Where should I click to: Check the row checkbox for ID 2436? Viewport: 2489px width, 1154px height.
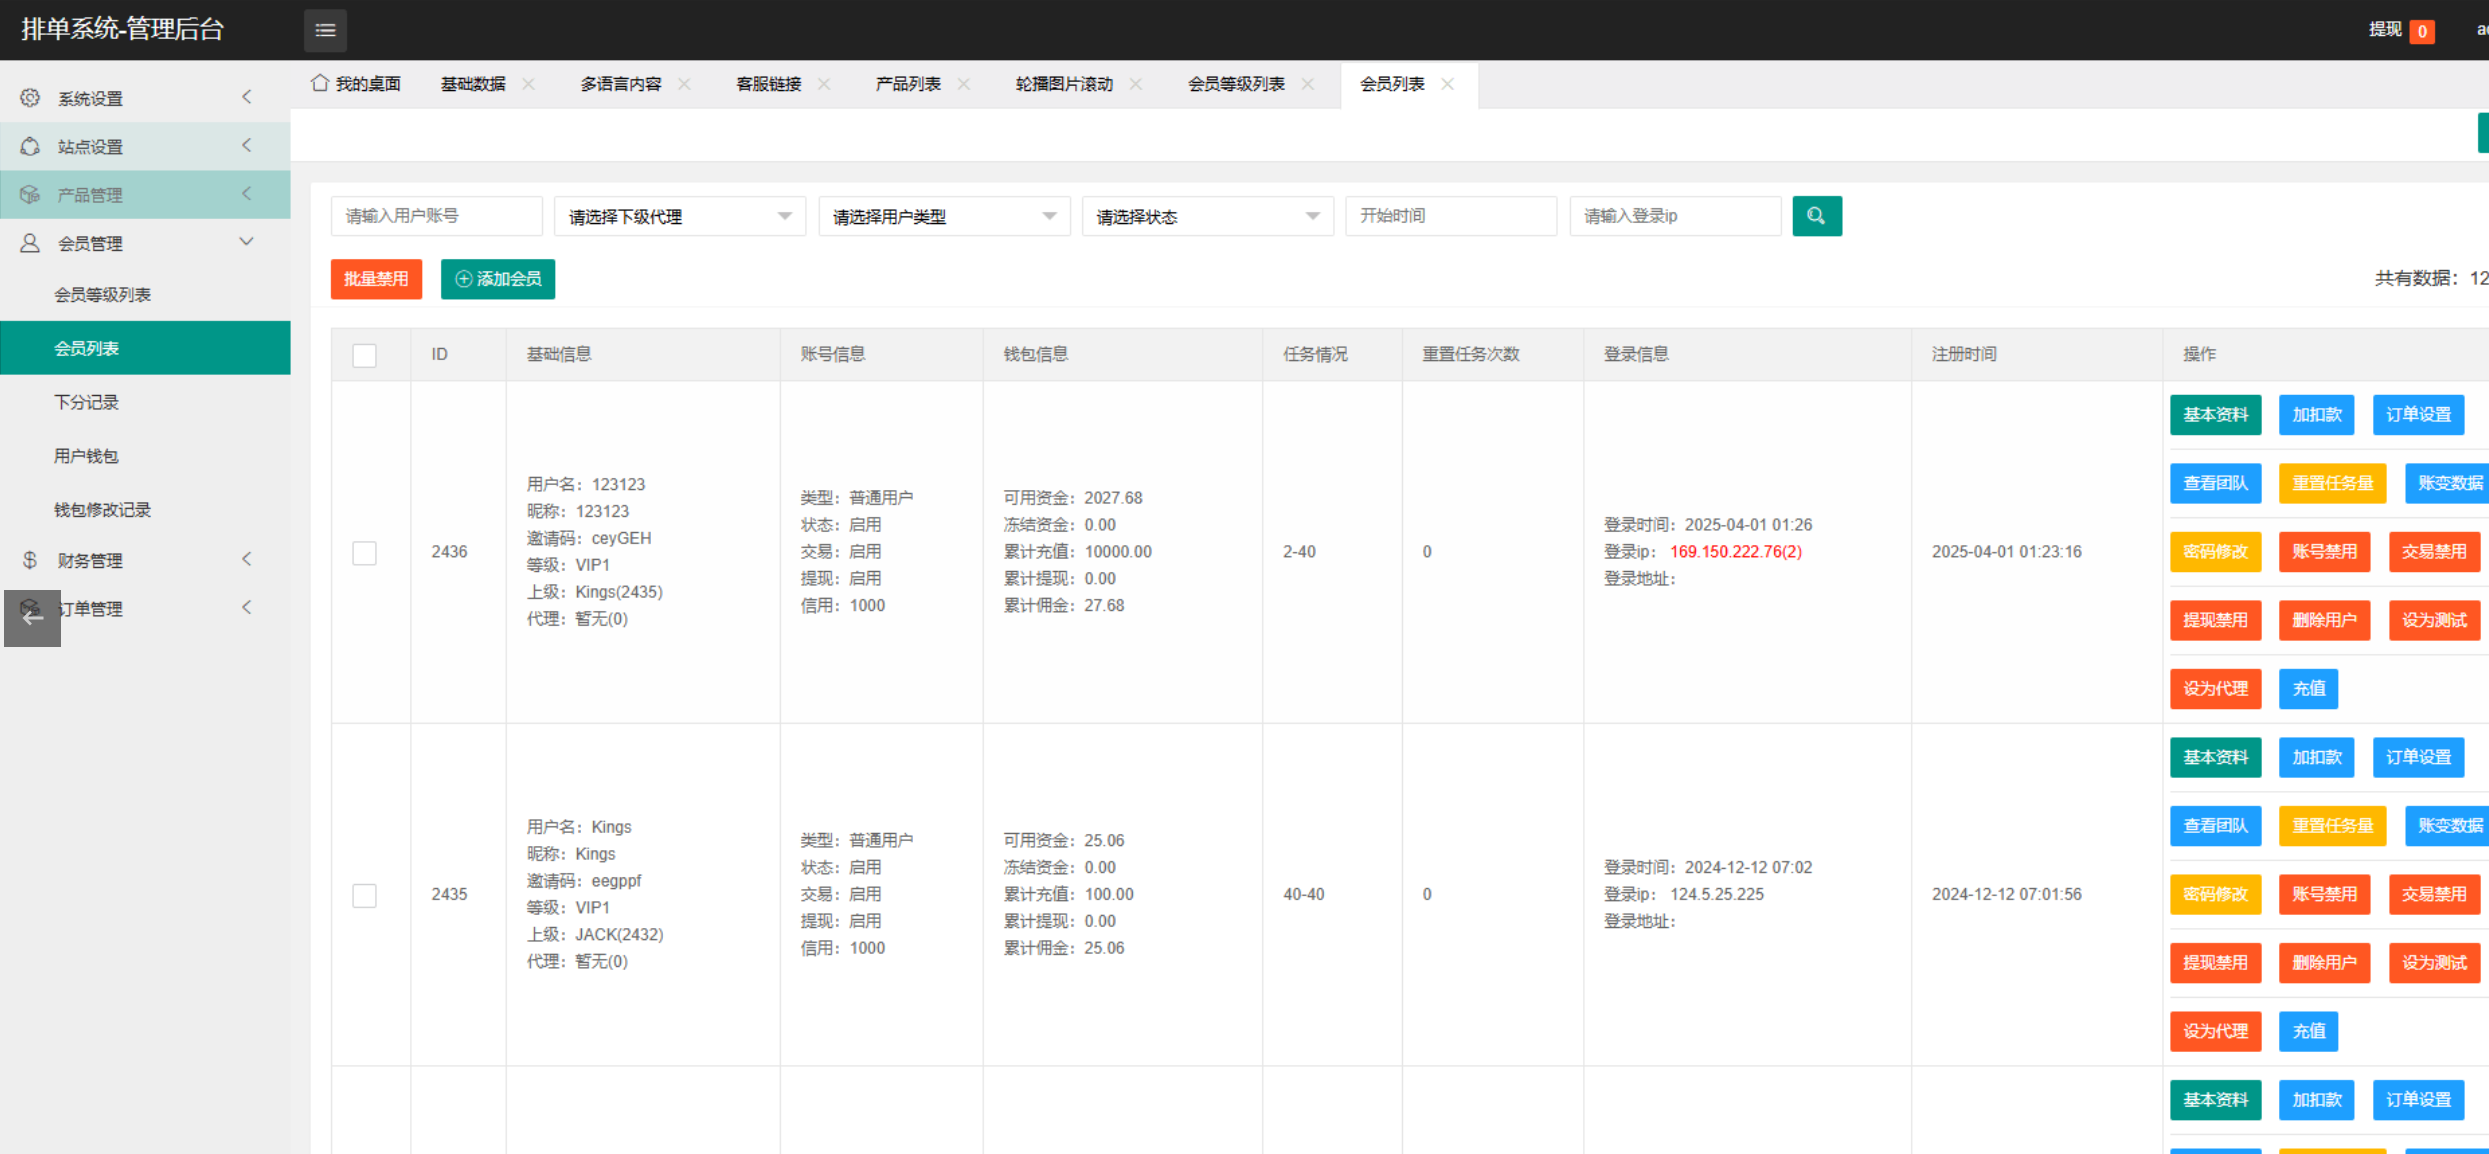pos(364,552)
